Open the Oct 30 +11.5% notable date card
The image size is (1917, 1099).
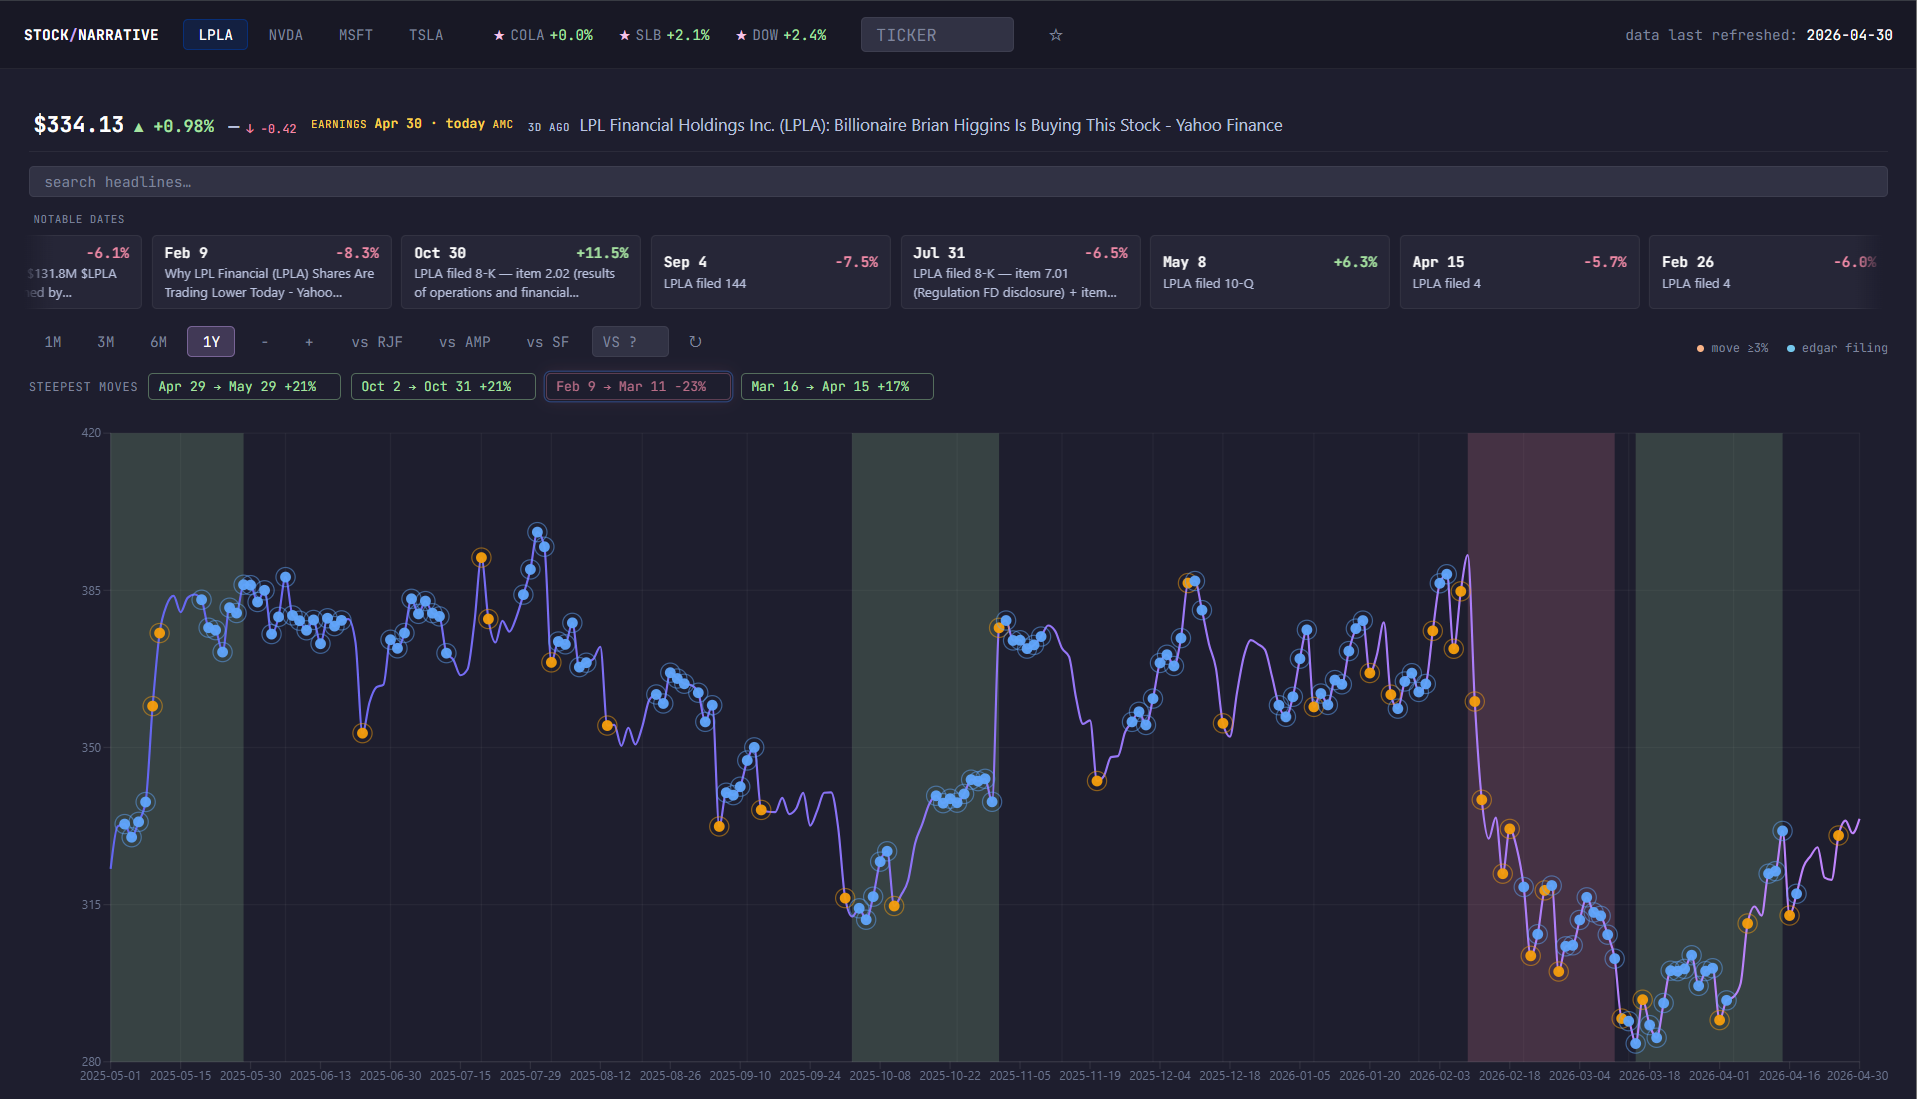(521, 272)
